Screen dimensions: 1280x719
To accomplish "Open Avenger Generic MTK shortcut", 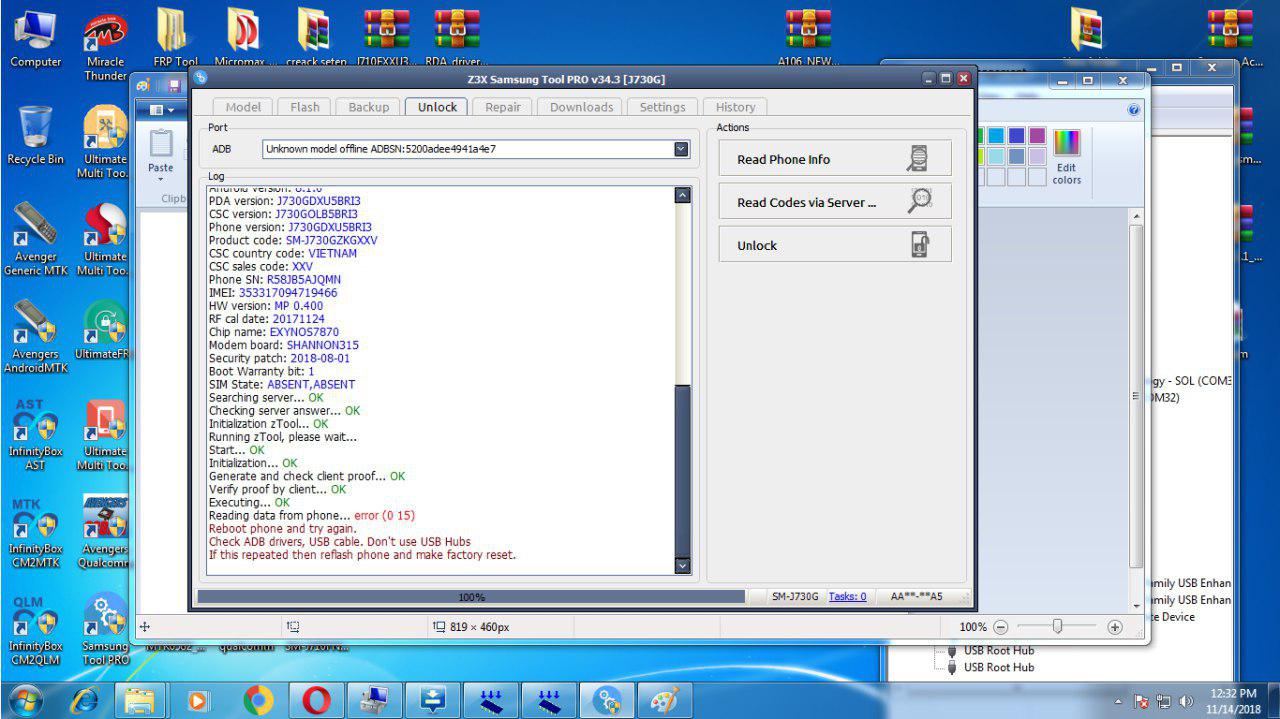I will (35, 240).
